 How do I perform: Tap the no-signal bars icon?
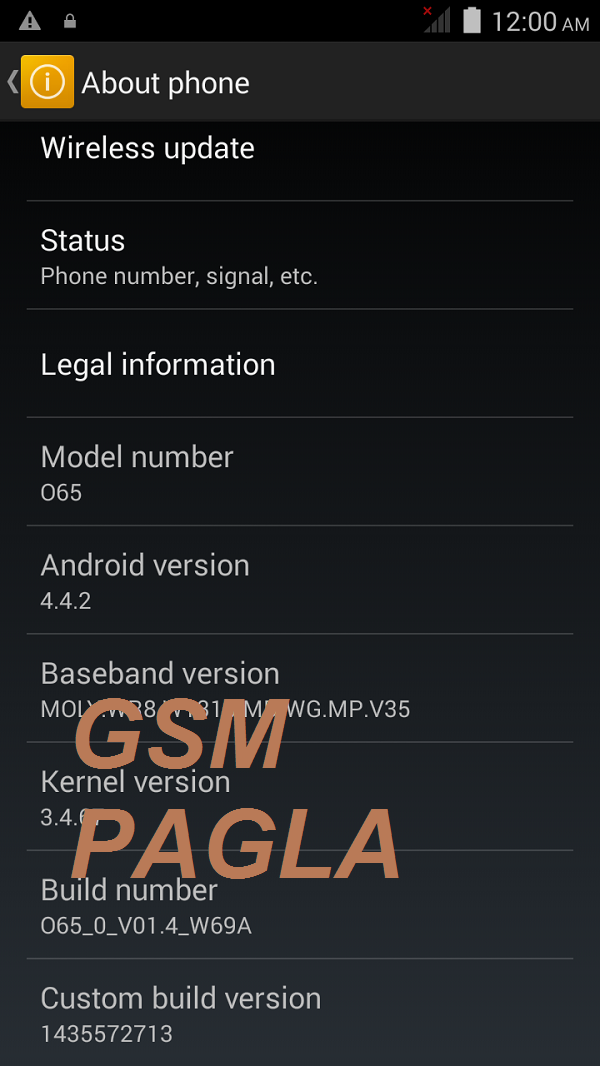[436, 20]
